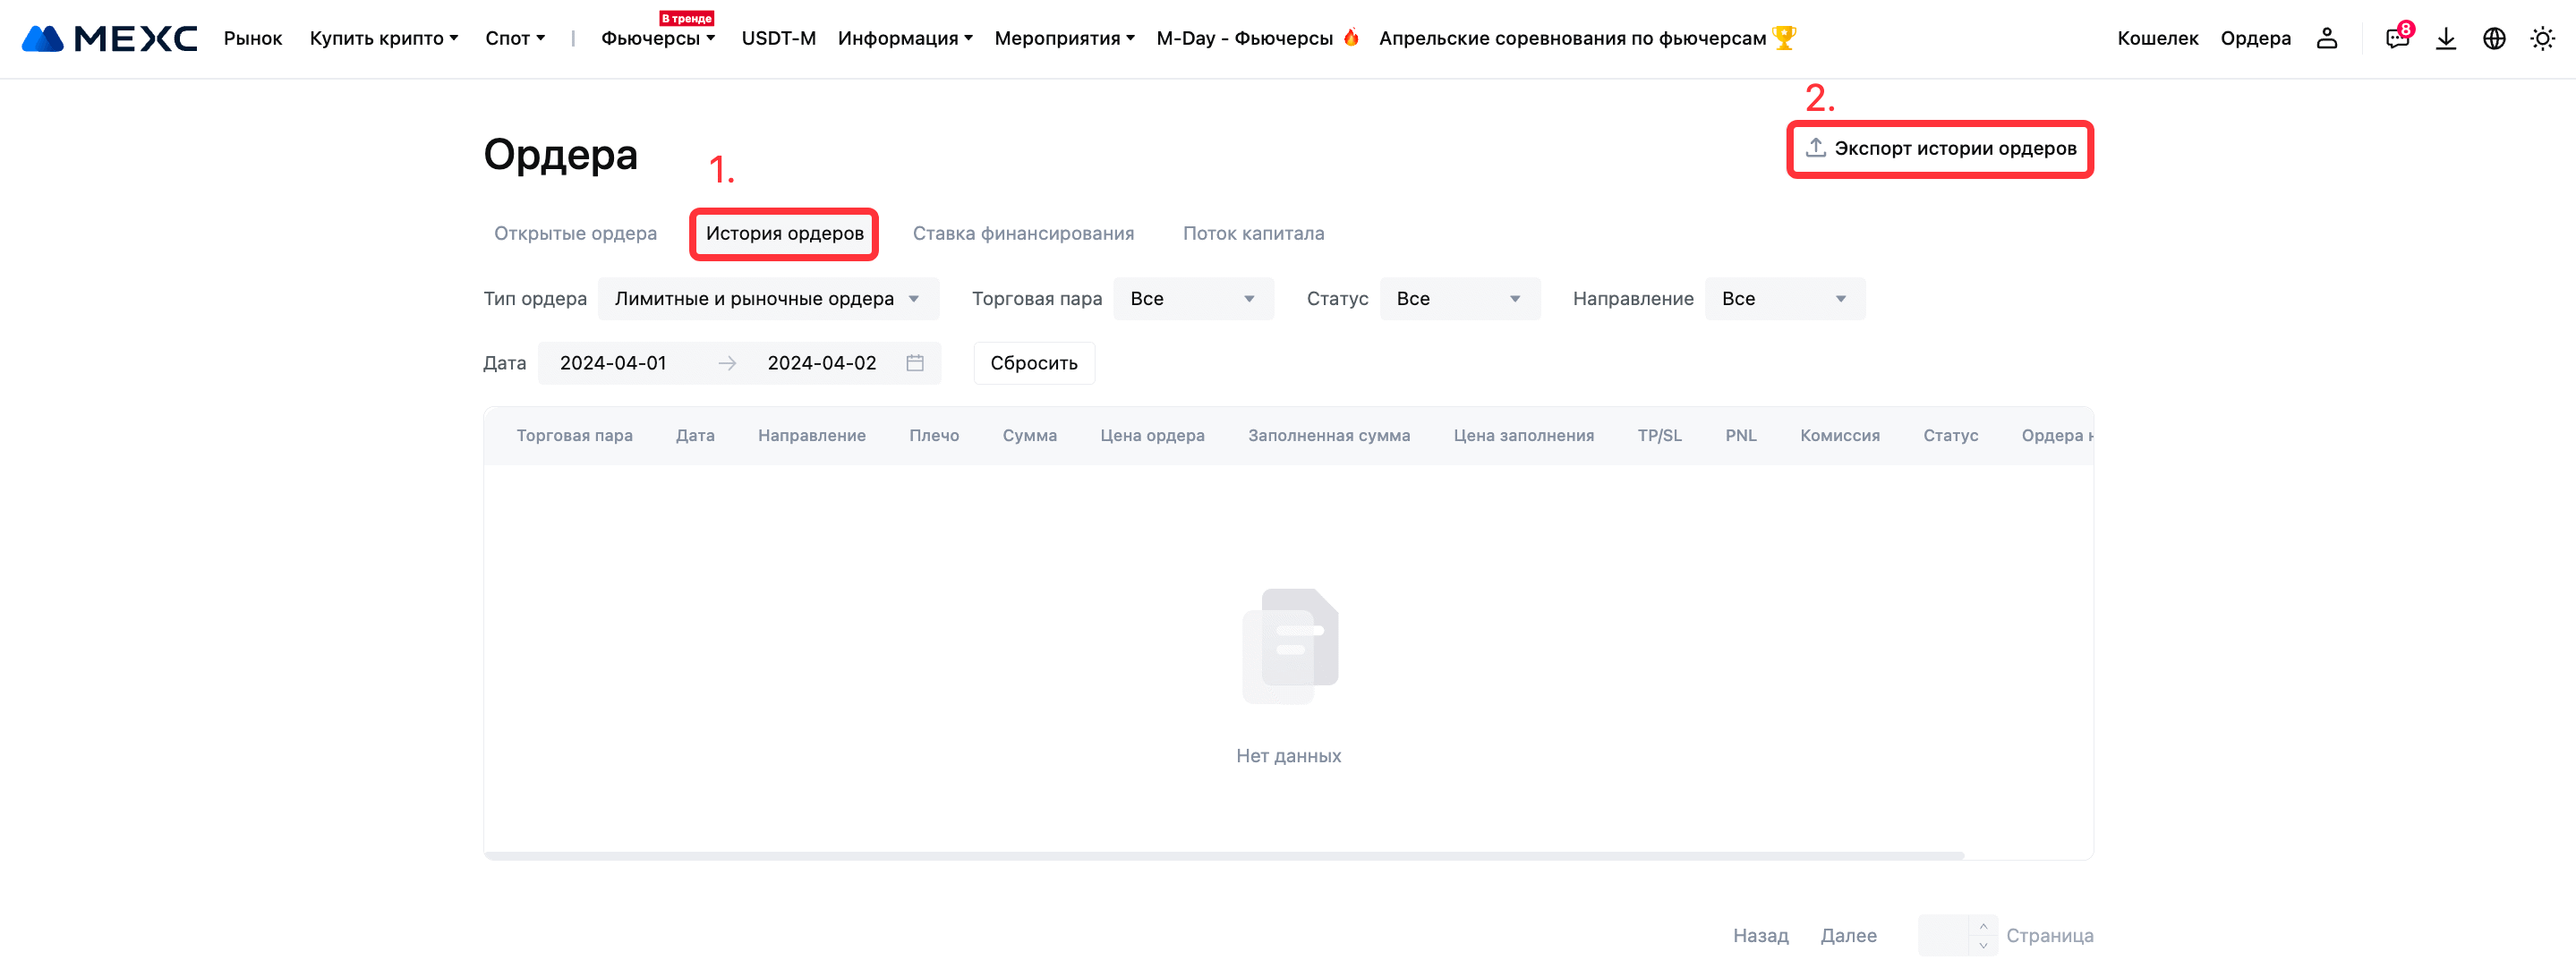Open the user profile icon
The image size is (2576, 977).
coord(2326,38)
